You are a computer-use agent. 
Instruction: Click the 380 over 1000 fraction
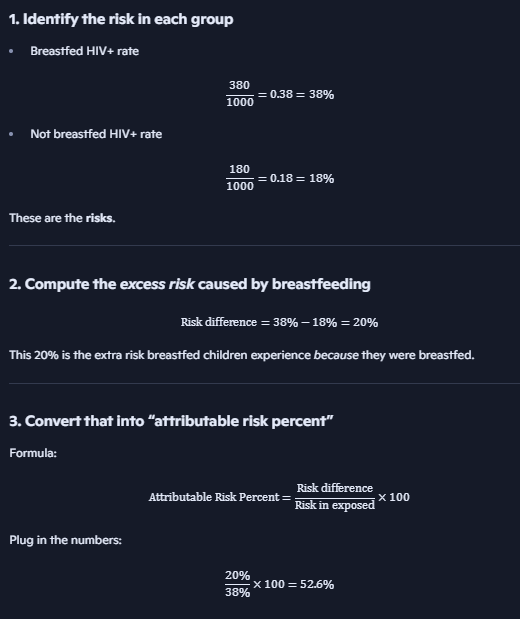click(x=240, y=94)
